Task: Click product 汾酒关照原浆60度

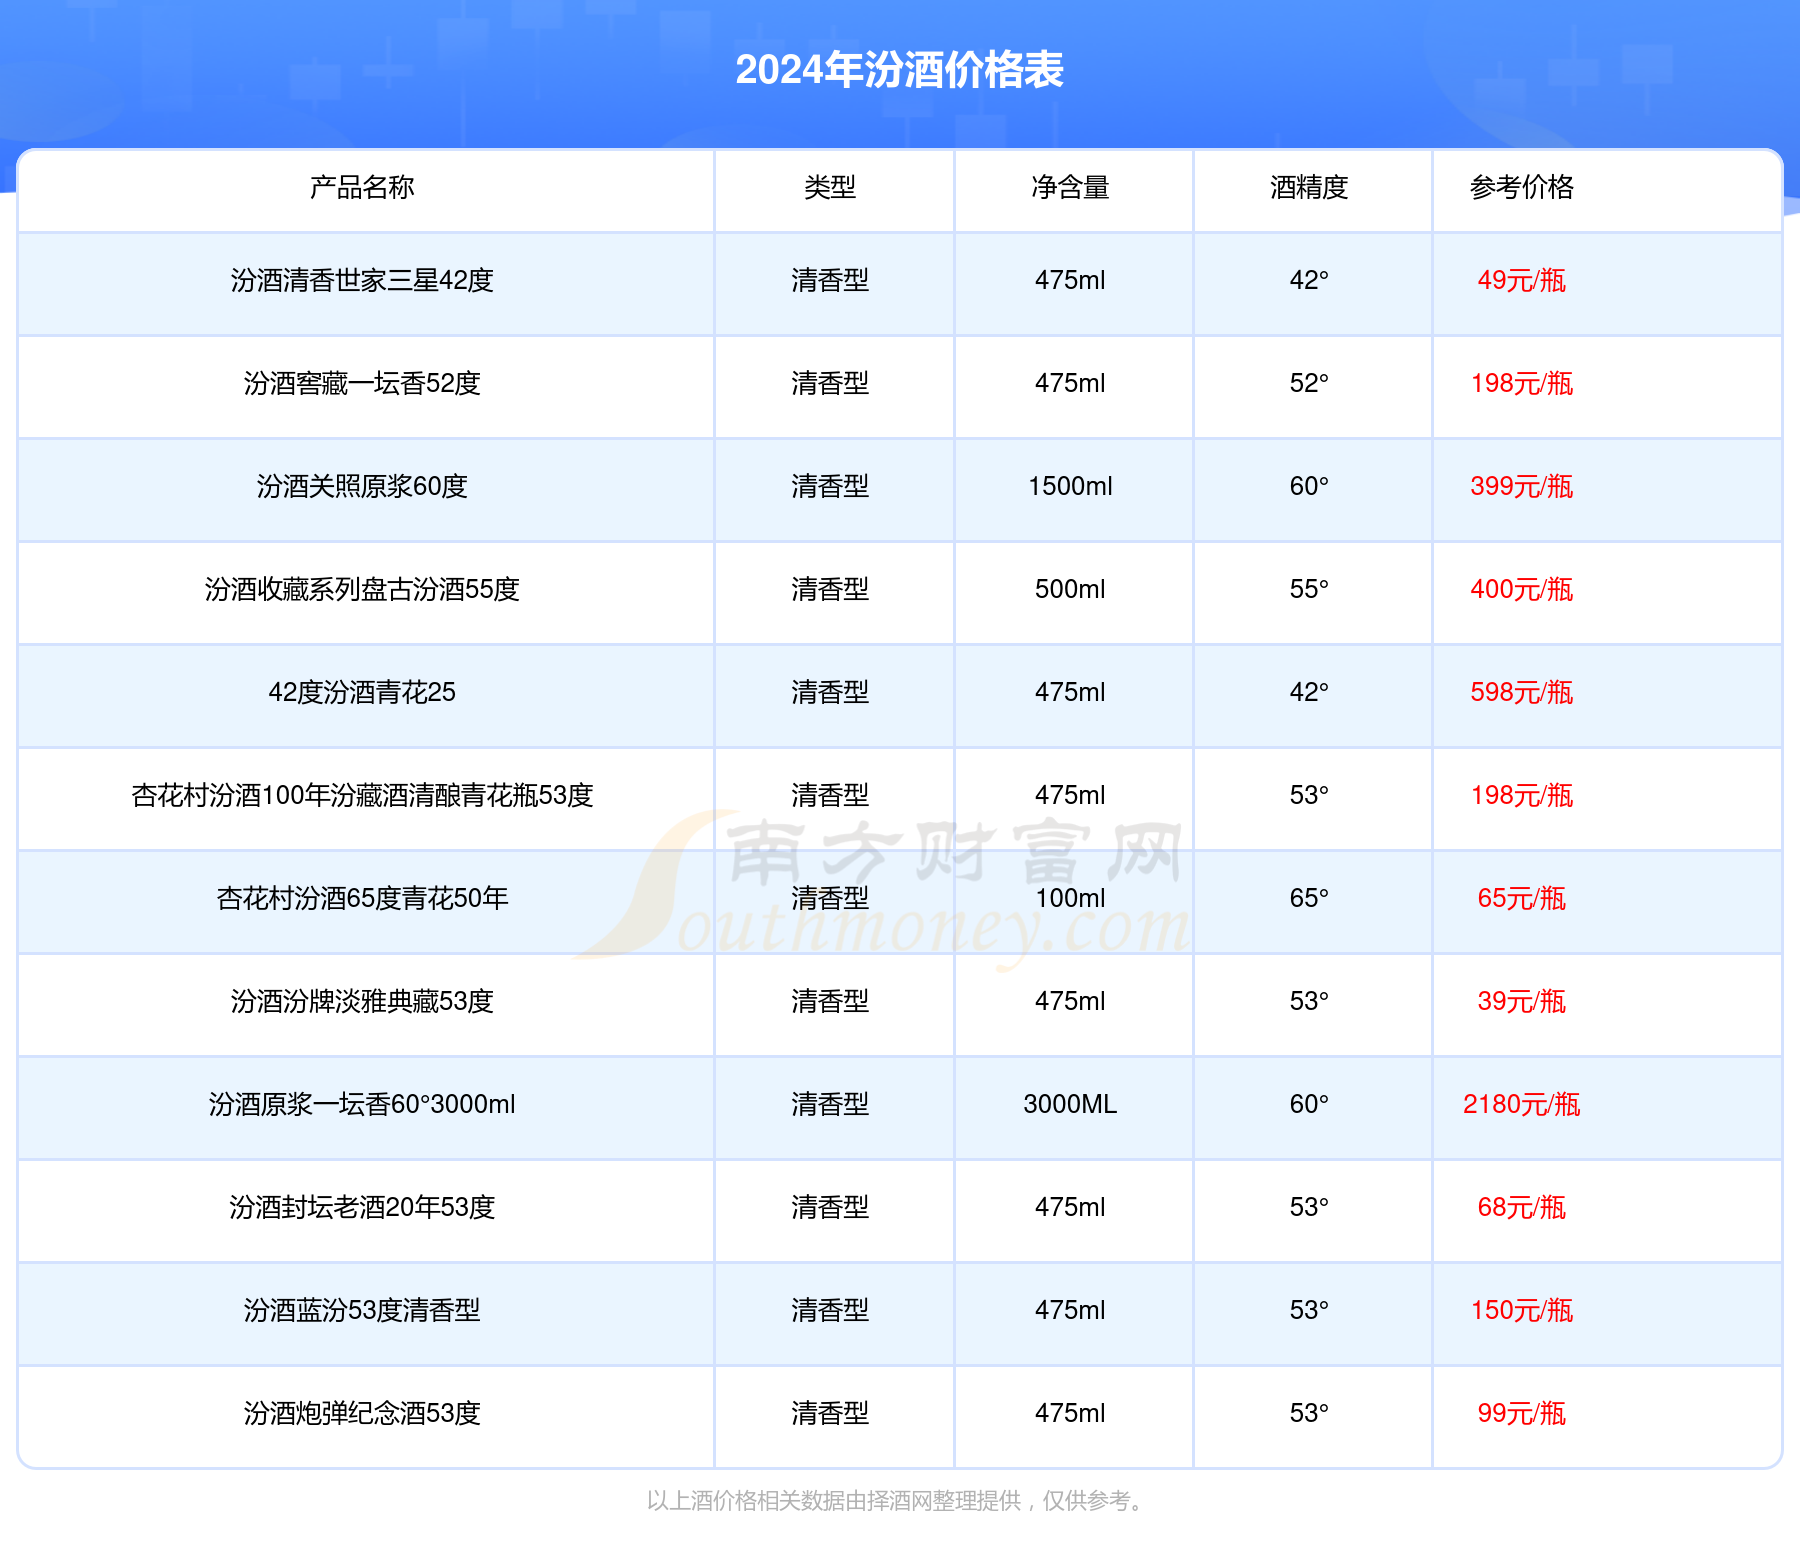Action: point(362,486)
